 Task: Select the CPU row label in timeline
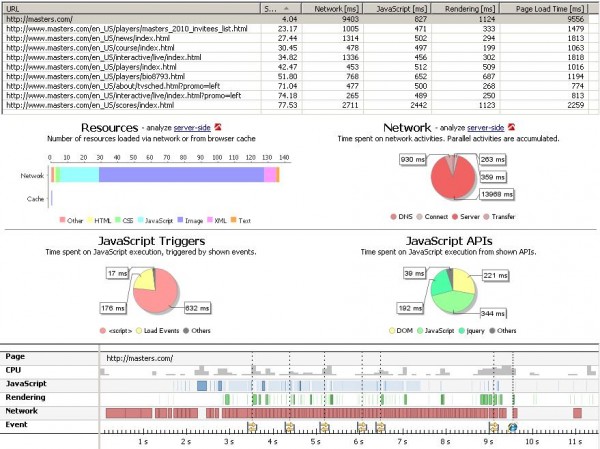click(x=13, y=370)
